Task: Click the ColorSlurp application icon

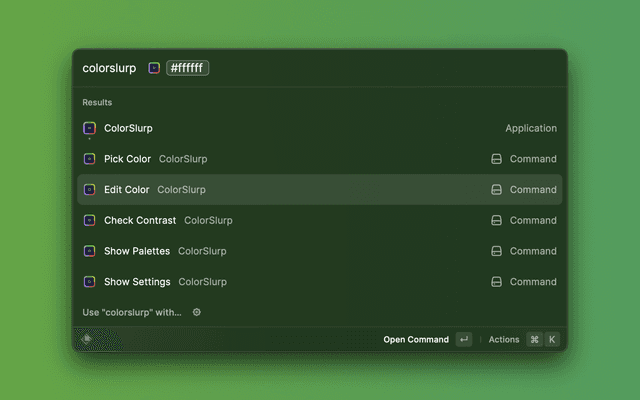Action: (x=89, y=128)
